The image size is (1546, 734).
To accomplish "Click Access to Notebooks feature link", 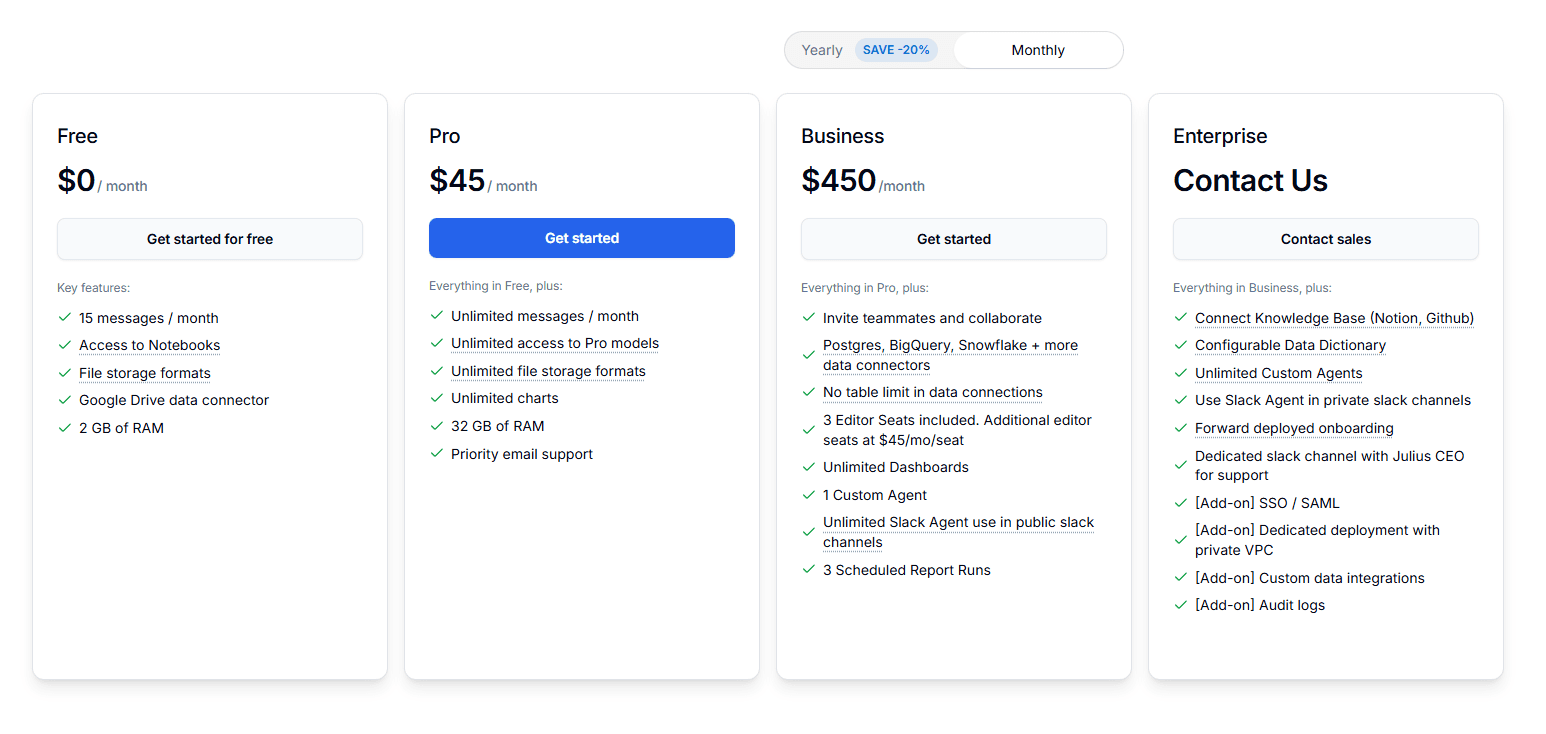I will [x=150, y=345].
